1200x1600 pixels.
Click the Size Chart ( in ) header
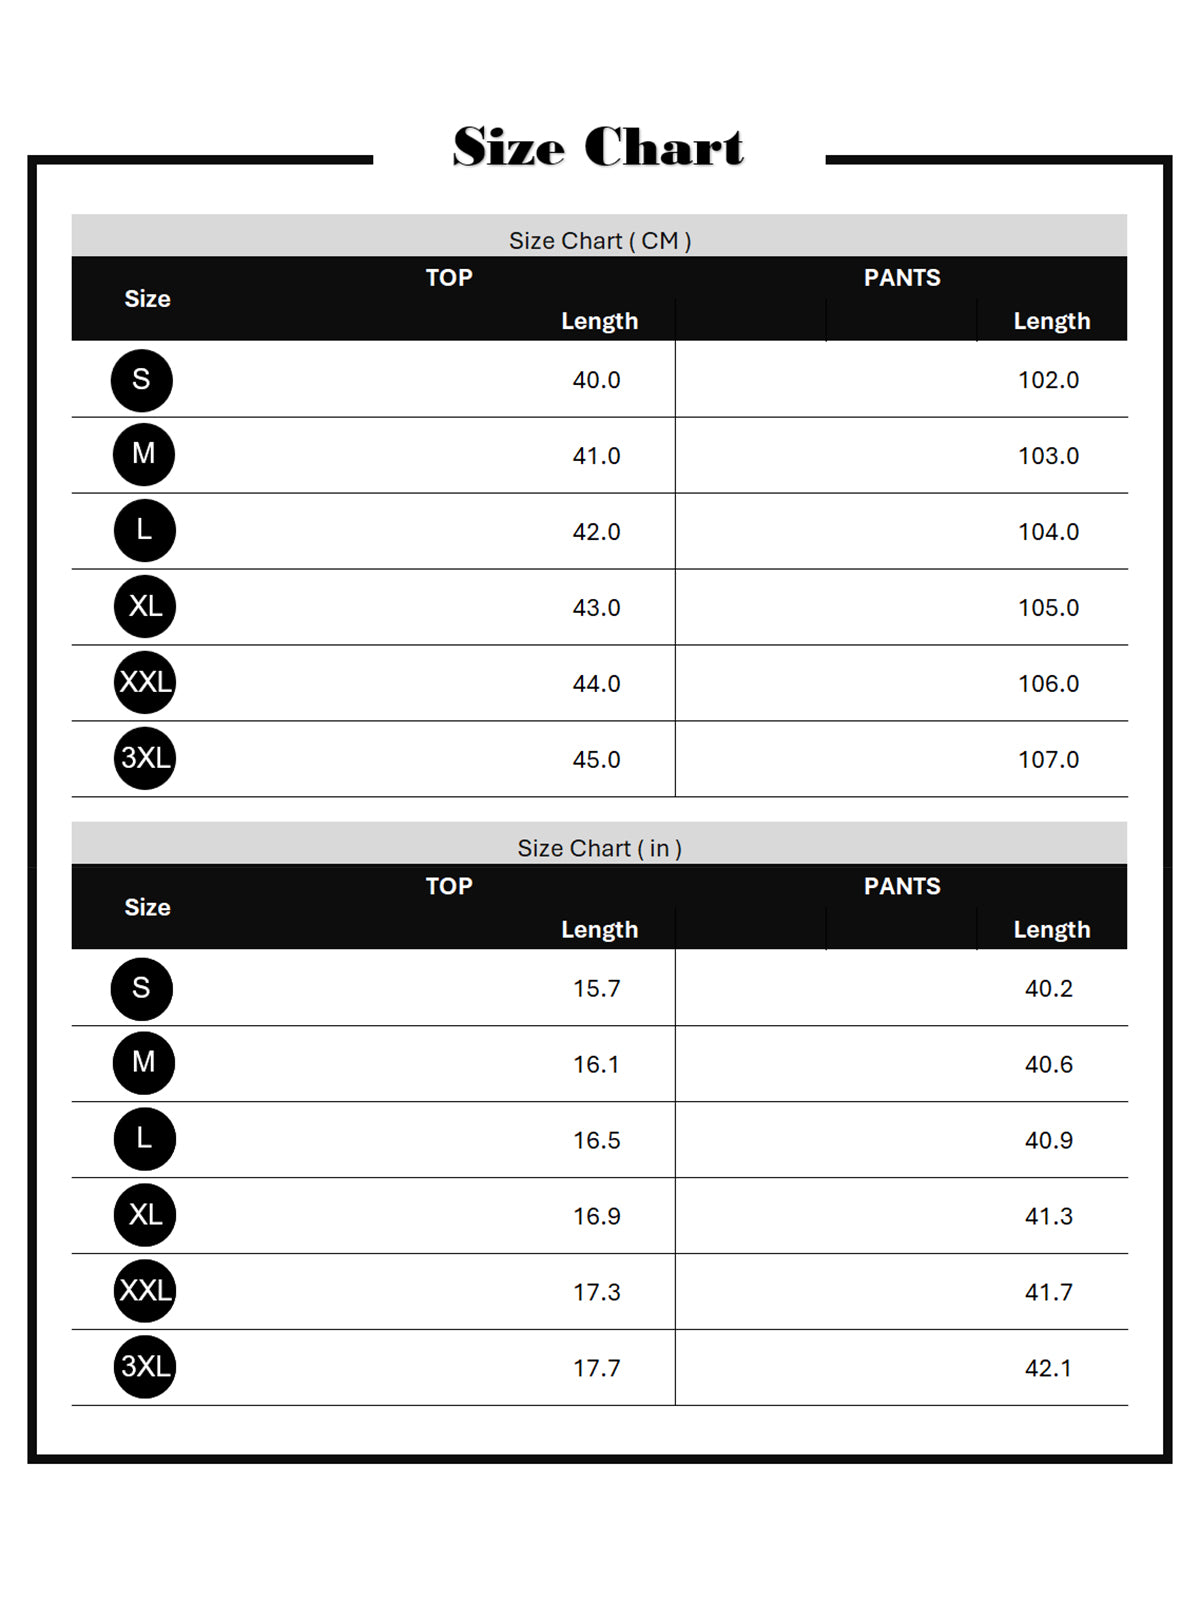(x=600, y=849)
